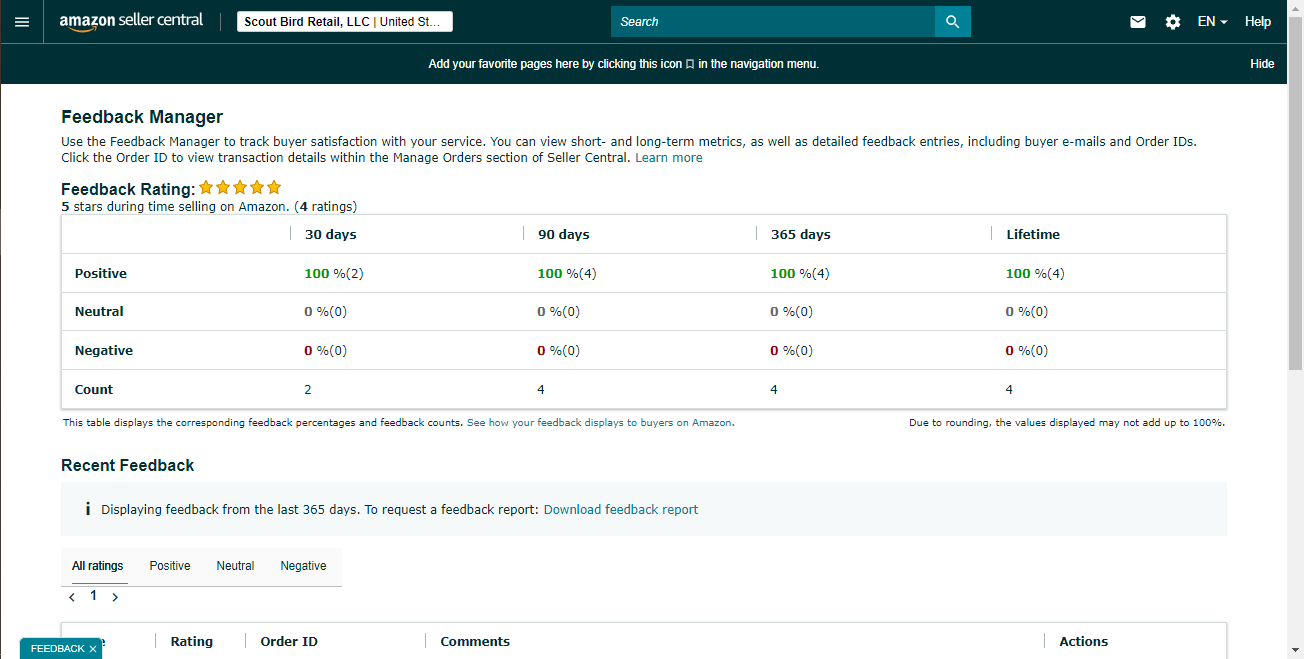The width and height of the screenshot is (1304, 659).
Task: Click the Negative row label
Action: click(104, 350)
